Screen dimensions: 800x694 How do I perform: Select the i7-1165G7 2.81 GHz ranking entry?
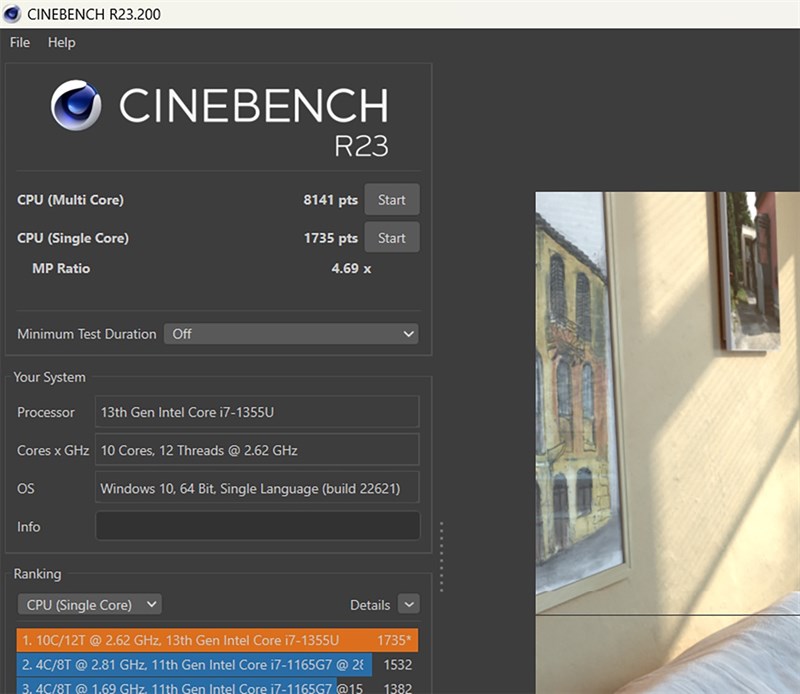tap(217, 664)
